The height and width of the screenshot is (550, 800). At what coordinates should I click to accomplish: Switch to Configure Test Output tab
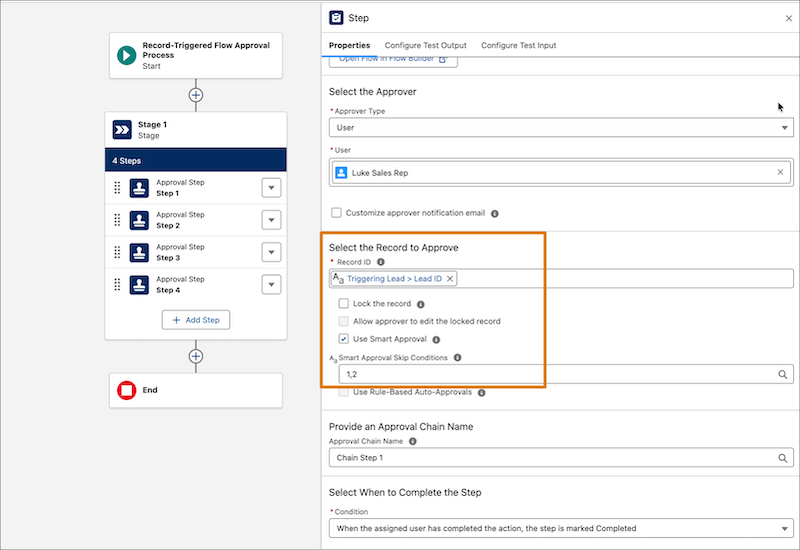pyautogui.click(x=426, y=45)
